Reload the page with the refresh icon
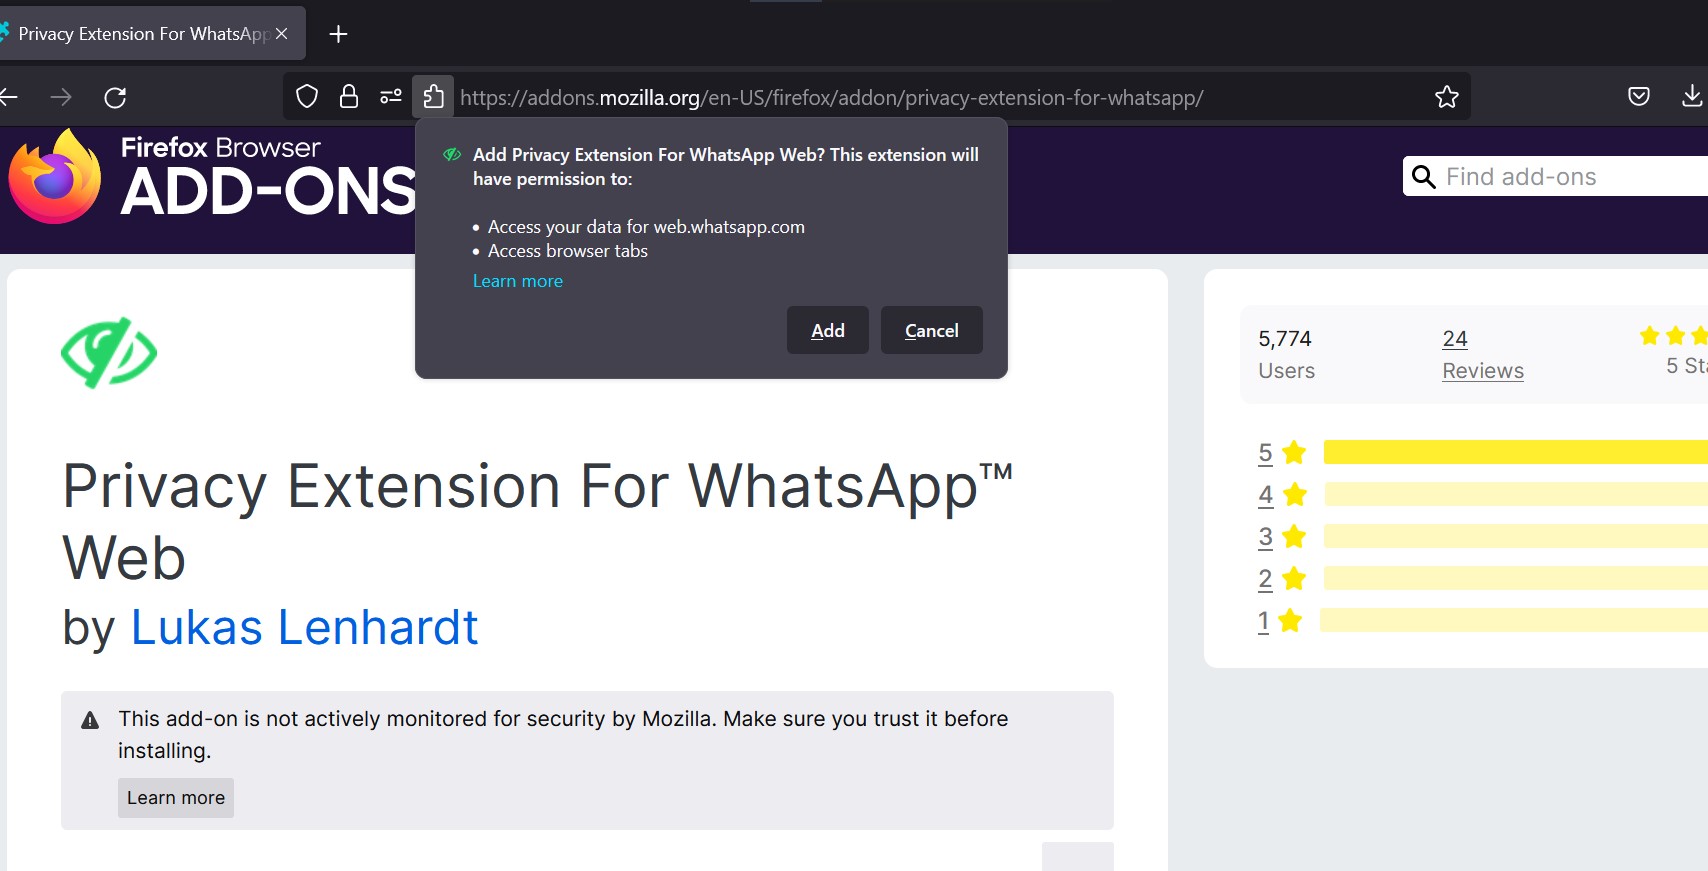Image resolution: width=1708 pixels, height=871 pixels. click(x=115, y=97)
